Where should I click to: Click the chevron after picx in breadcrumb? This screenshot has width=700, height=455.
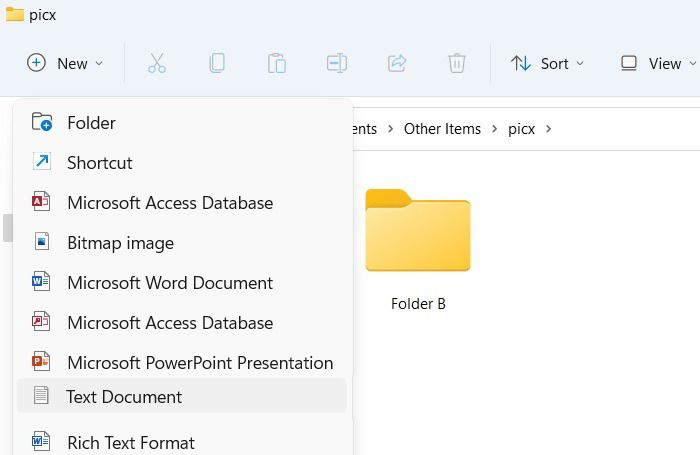click(x=549, y=129)
